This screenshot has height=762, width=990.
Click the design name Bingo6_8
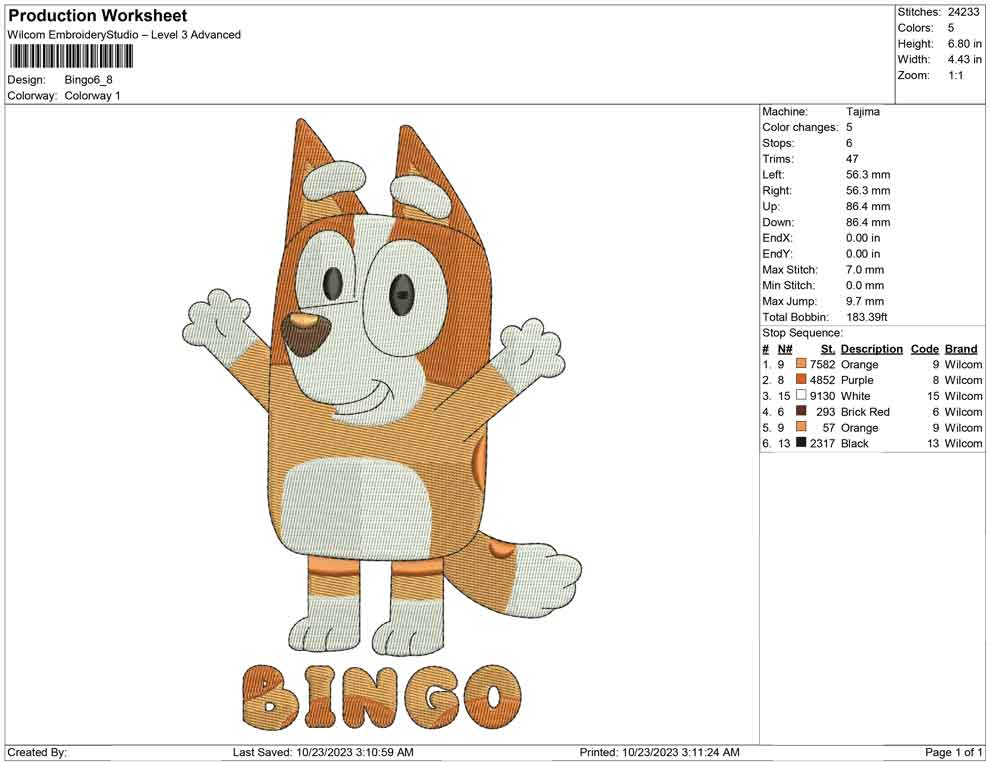click(88, 80)
